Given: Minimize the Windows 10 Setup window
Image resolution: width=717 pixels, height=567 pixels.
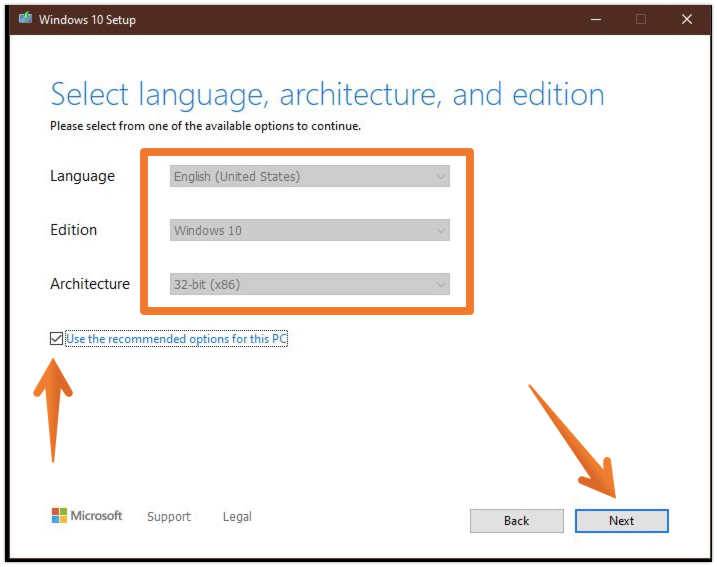Looking at the screenshot, I should pos(595,19).
